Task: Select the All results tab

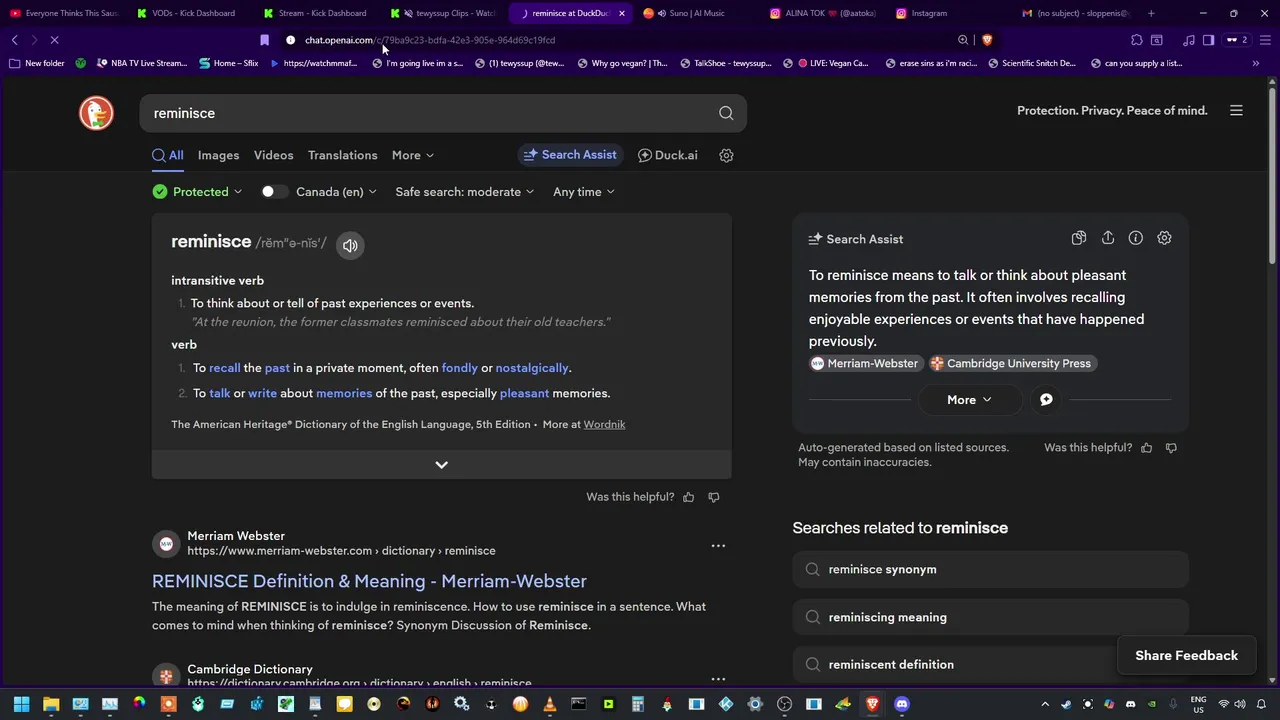Action: (168, 155)
